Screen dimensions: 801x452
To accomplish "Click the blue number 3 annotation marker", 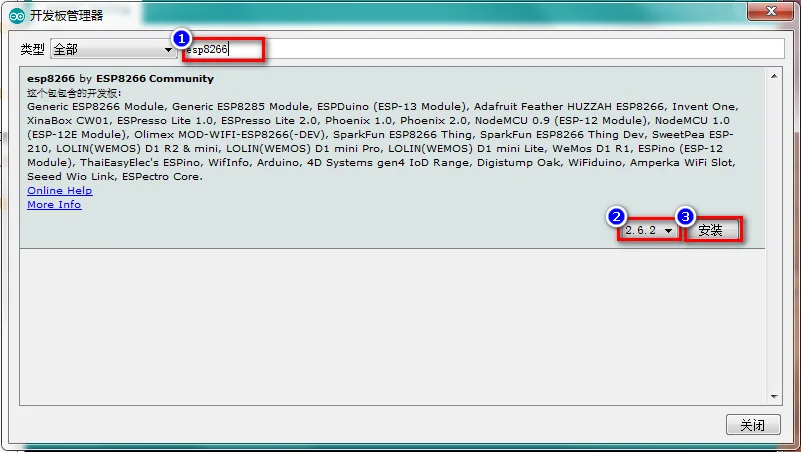I will [x=685, y=217].
